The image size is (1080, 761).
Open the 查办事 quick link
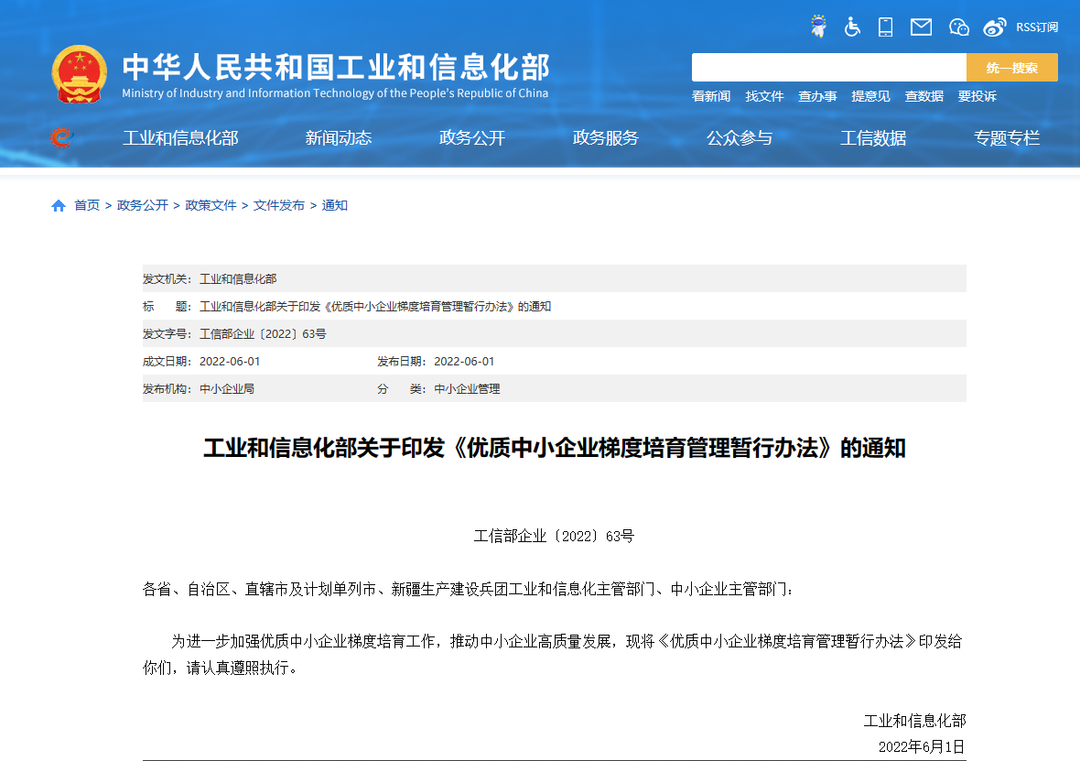pyautogui.click(x=818, y=96)
